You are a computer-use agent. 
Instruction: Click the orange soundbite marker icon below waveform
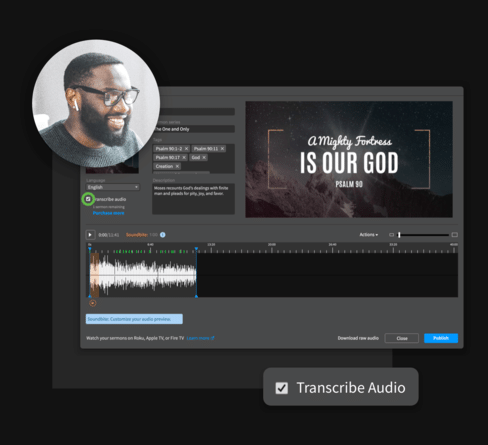click(x=93, y=303)
